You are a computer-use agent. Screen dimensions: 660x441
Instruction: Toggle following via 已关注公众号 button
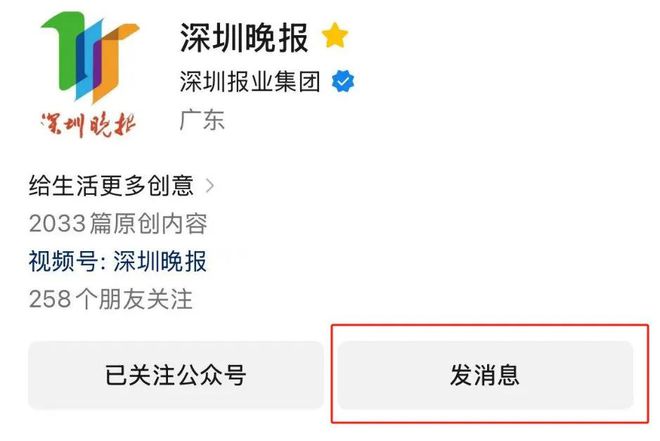coord(176,375)
